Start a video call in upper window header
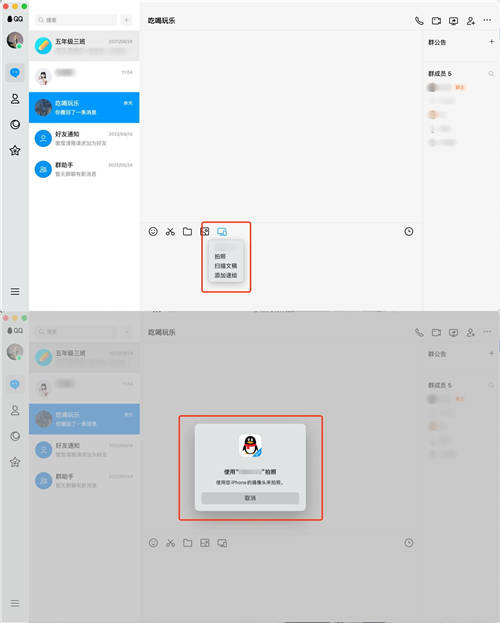The width and height of the screenshot is (500, 623). 436,21
